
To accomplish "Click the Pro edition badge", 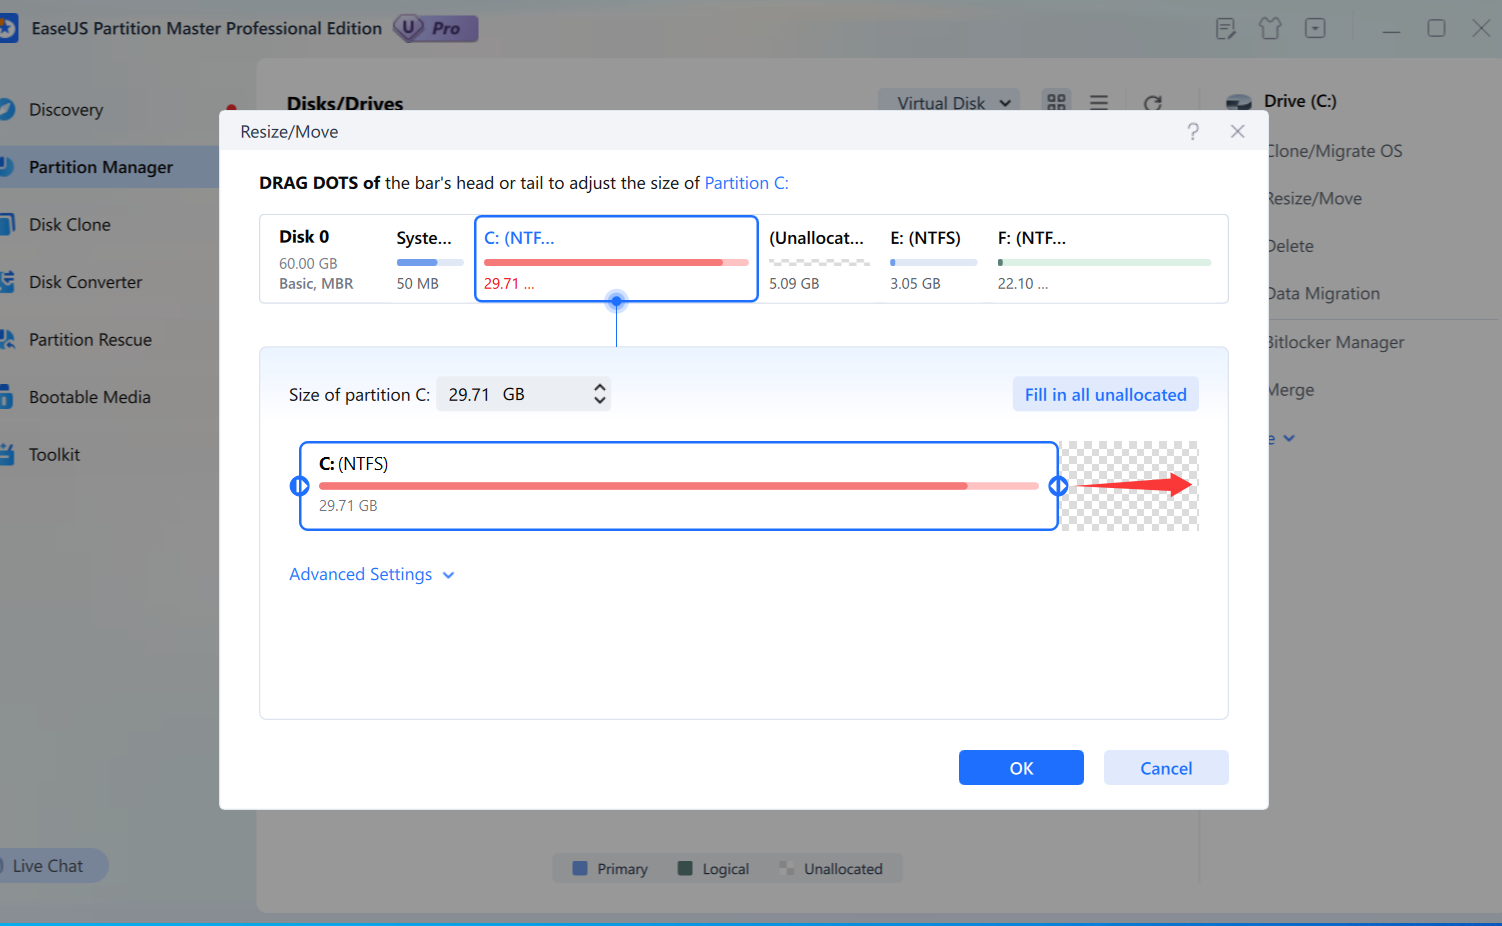I will [436, 28].
